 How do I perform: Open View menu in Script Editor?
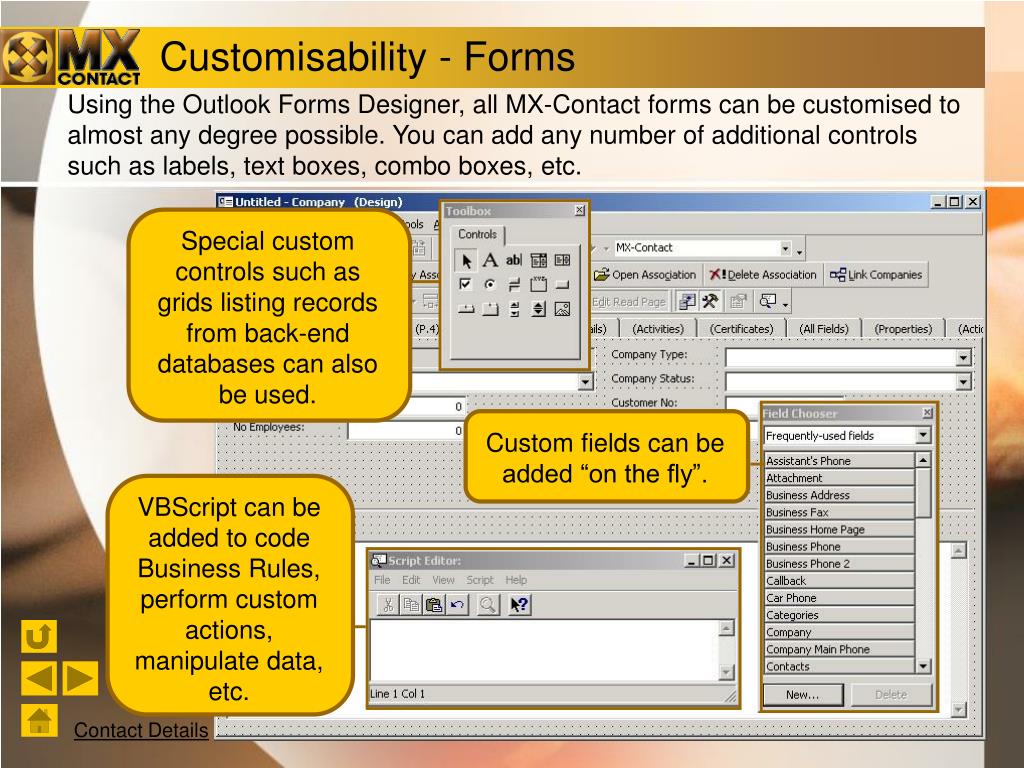[443, 580]
